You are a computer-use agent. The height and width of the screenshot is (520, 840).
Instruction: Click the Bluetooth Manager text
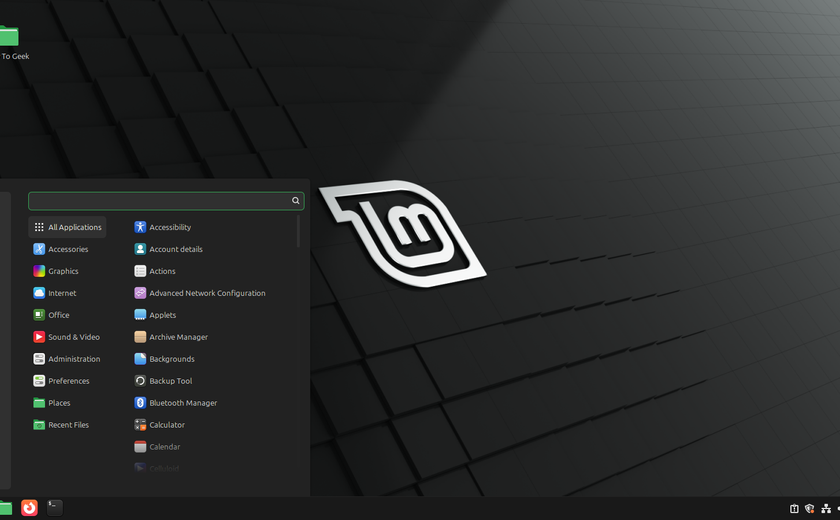[x=183, y=403]
